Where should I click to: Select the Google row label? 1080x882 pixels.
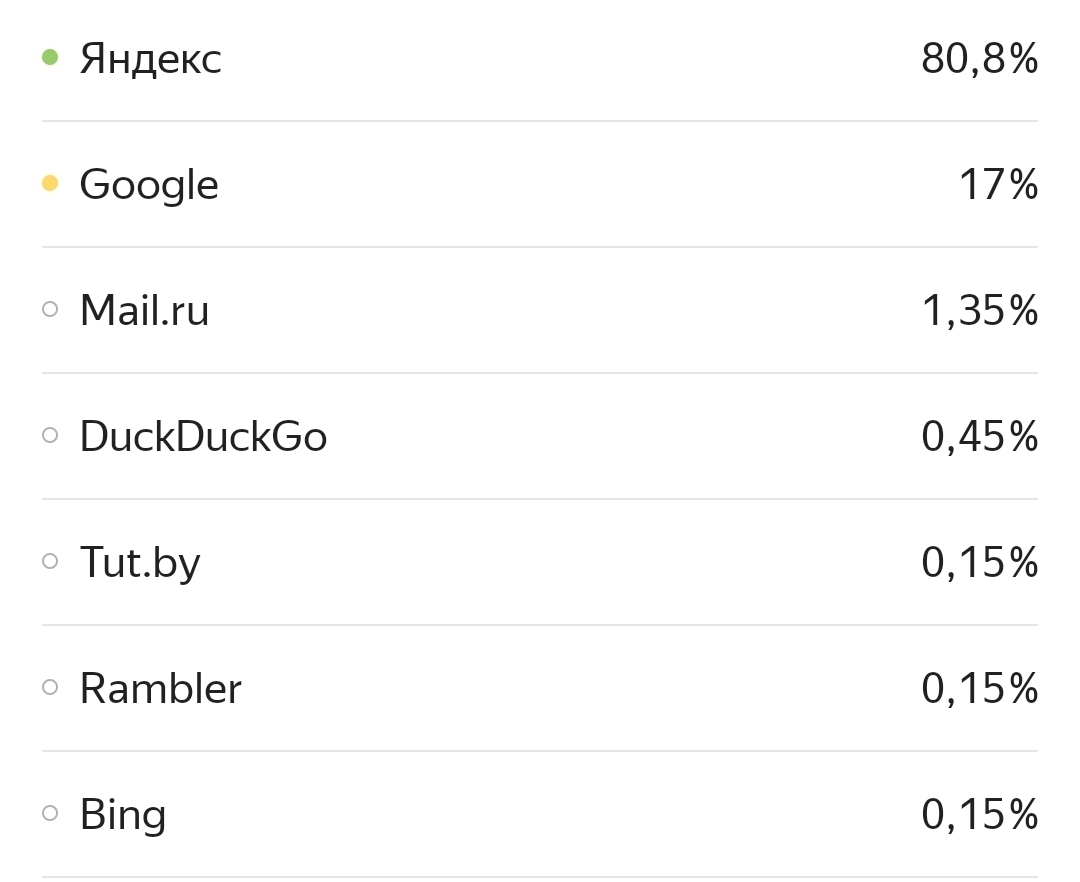(149, 186)
